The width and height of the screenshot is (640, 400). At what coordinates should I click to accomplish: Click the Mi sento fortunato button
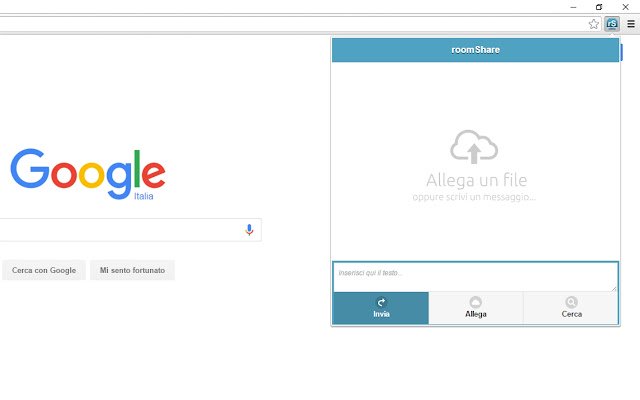(x=132, y=270)
